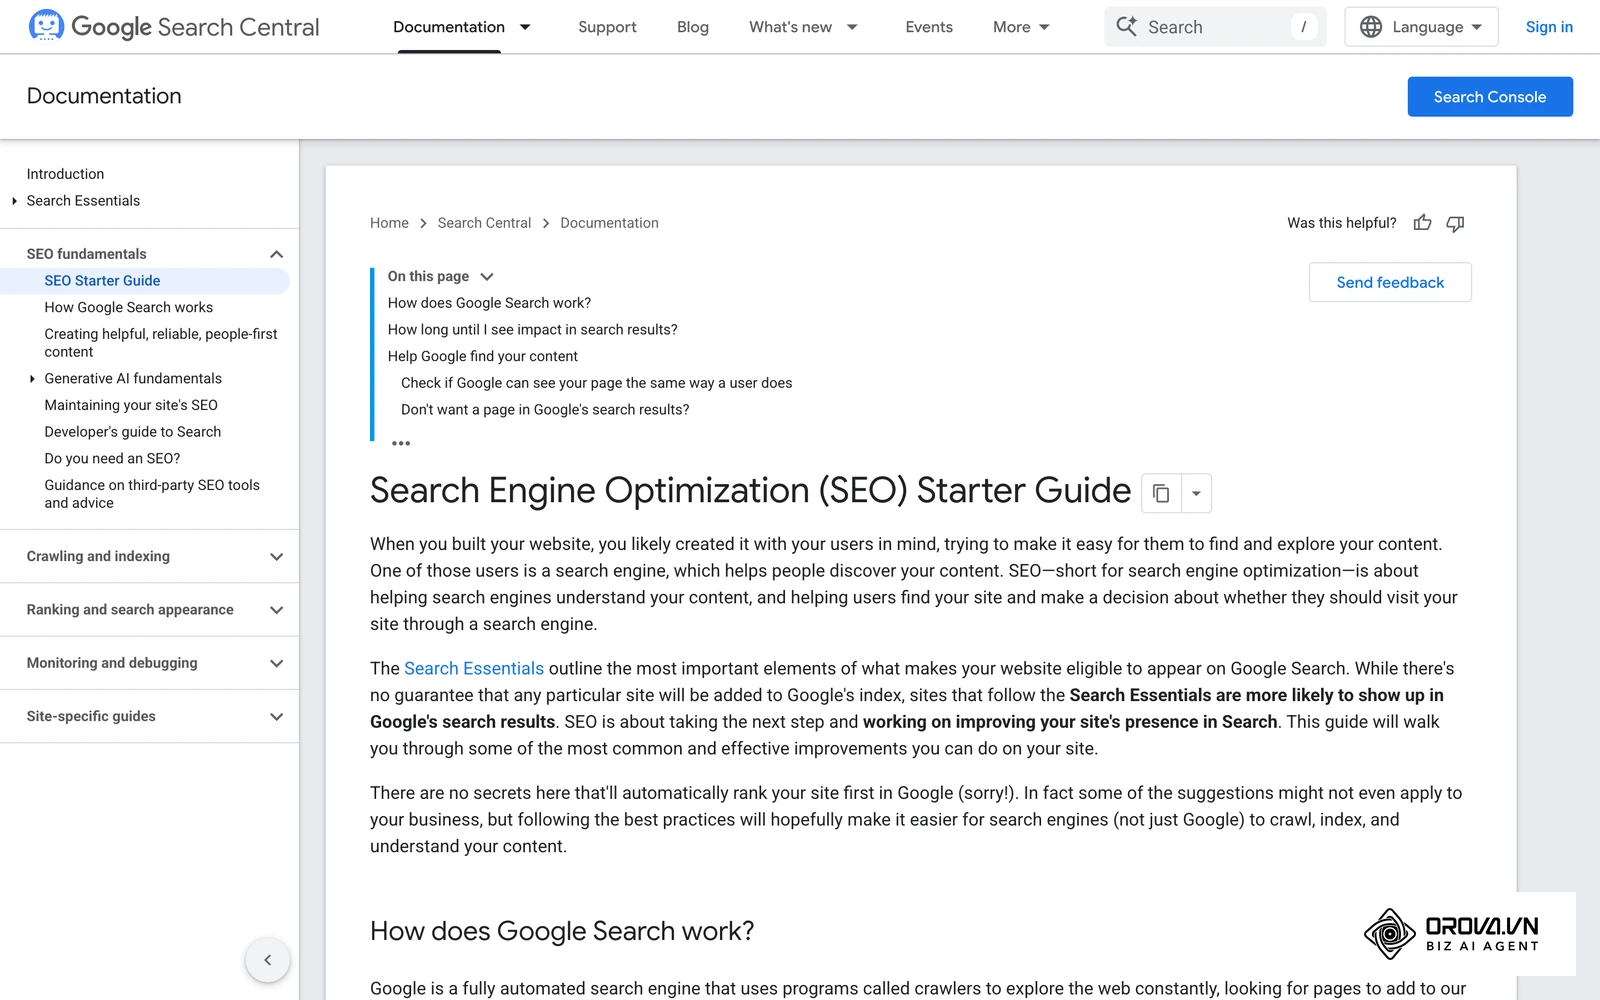This screenshot has width=1600, height=1000.
Task: Click the Google Search Central logo
Action: (174, 27)
